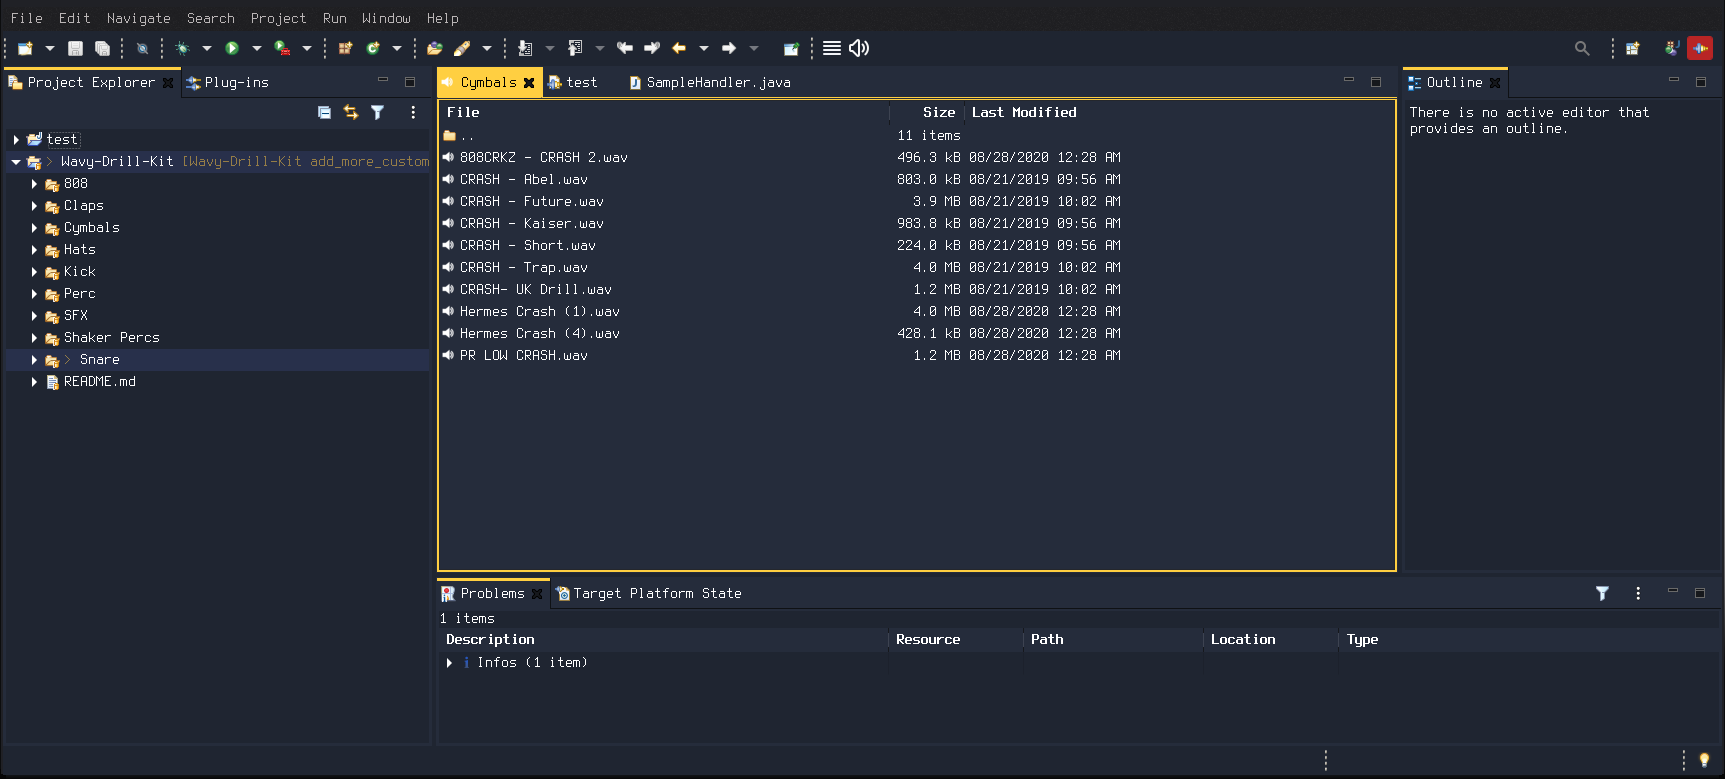This screenshot has width=1725, height=779.
Task: Open the File menu
Action: click(x=27, y=18)
